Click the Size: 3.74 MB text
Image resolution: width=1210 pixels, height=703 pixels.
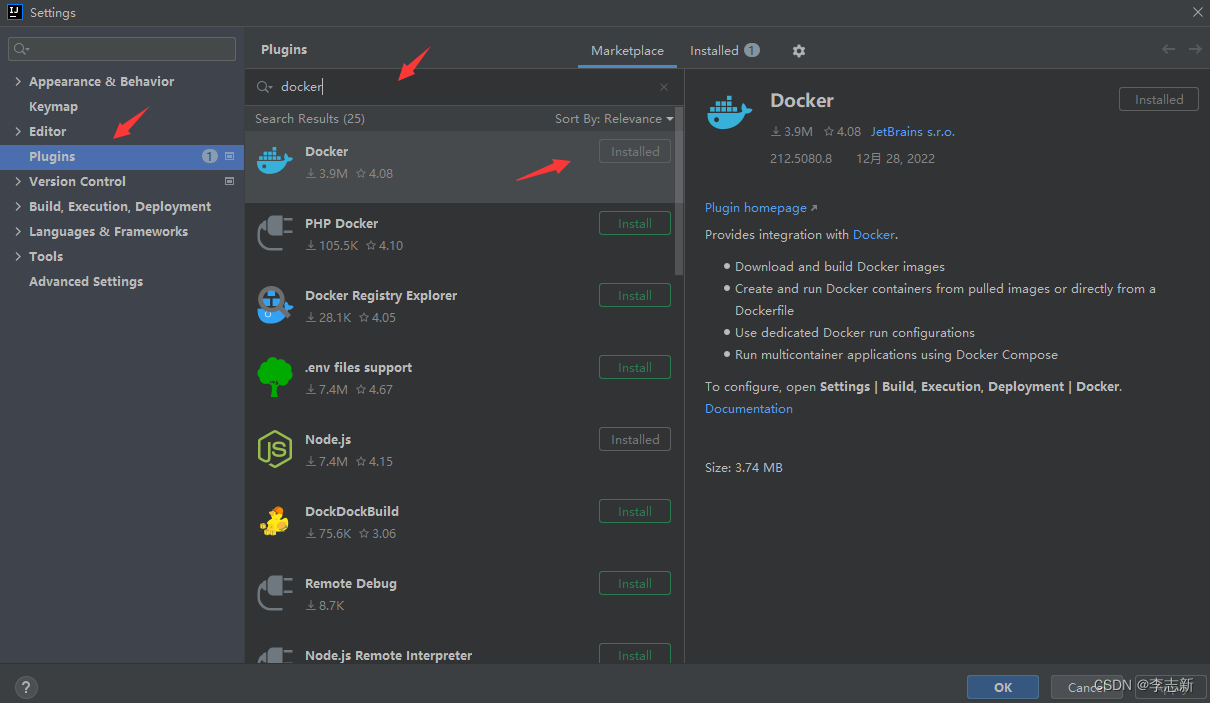coord(744,468)
